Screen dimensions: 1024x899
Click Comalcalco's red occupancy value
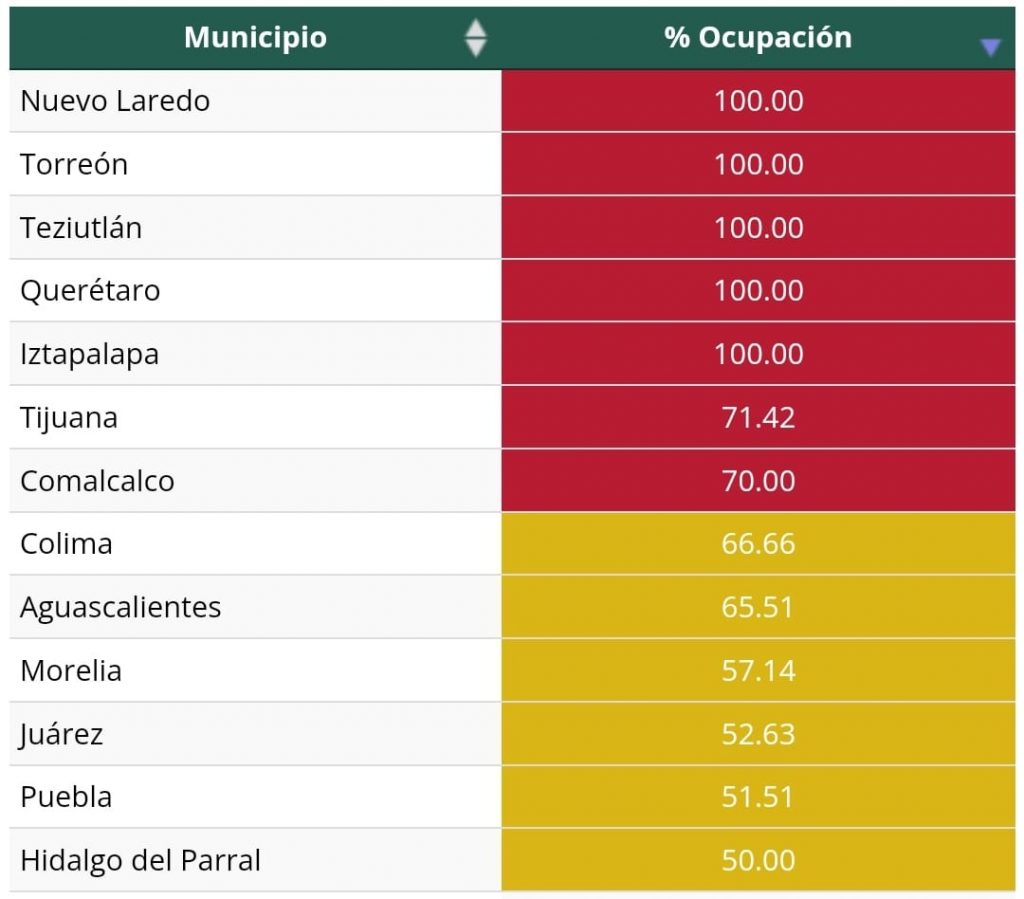point(757,480)
